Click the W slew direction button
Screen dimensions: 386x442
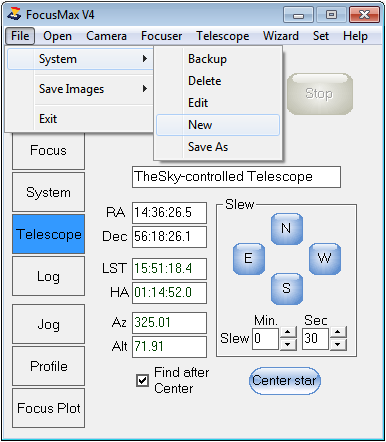pyautogui.click(x=325, y=259)
